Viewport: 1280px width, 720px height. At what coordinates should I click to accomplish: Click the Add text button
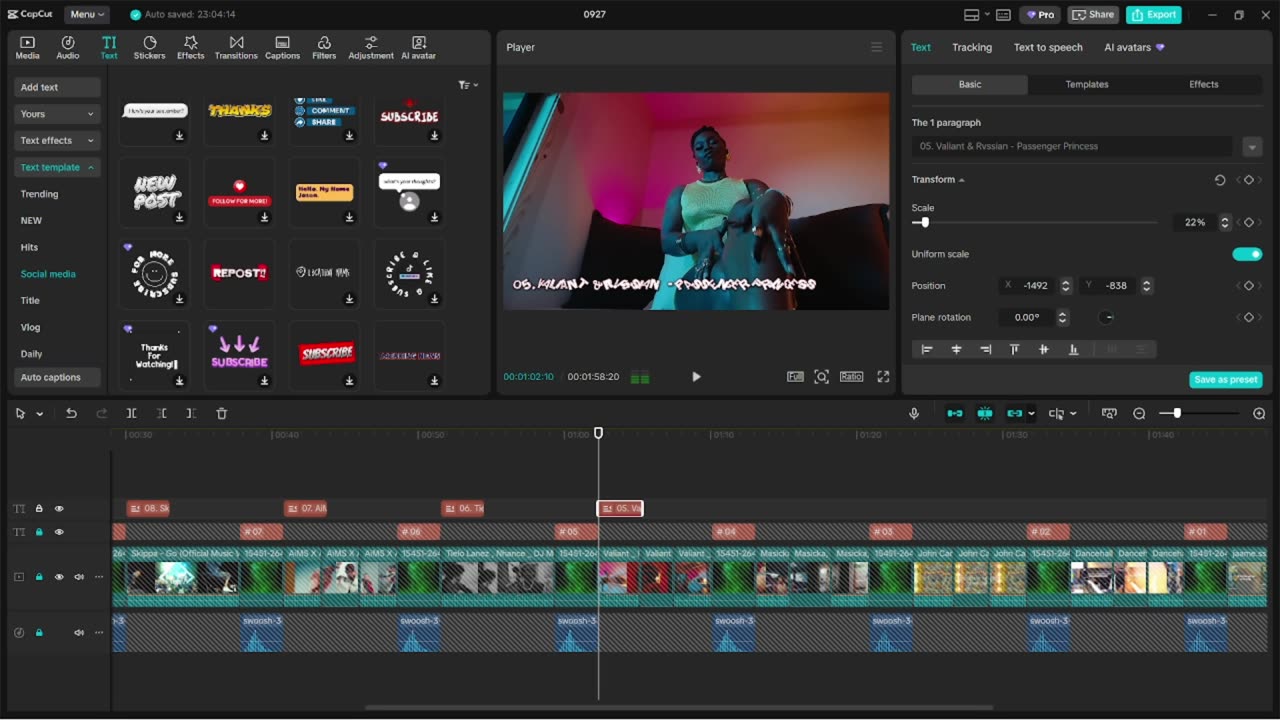click(x=58, y=88)
